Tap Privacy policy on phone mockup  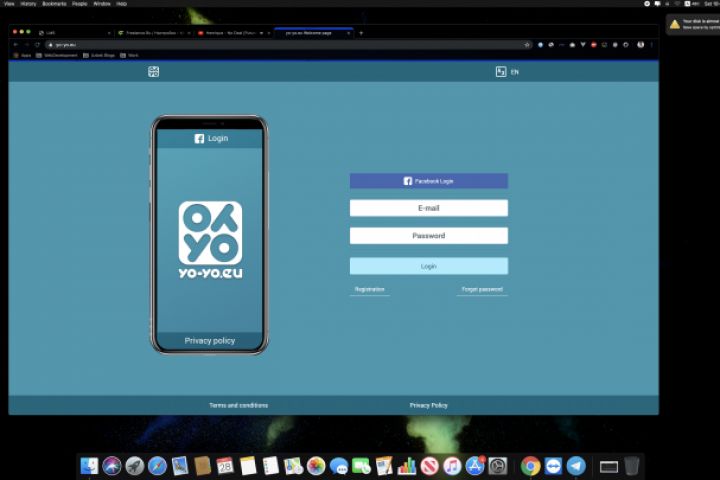(x=210, y=340)
